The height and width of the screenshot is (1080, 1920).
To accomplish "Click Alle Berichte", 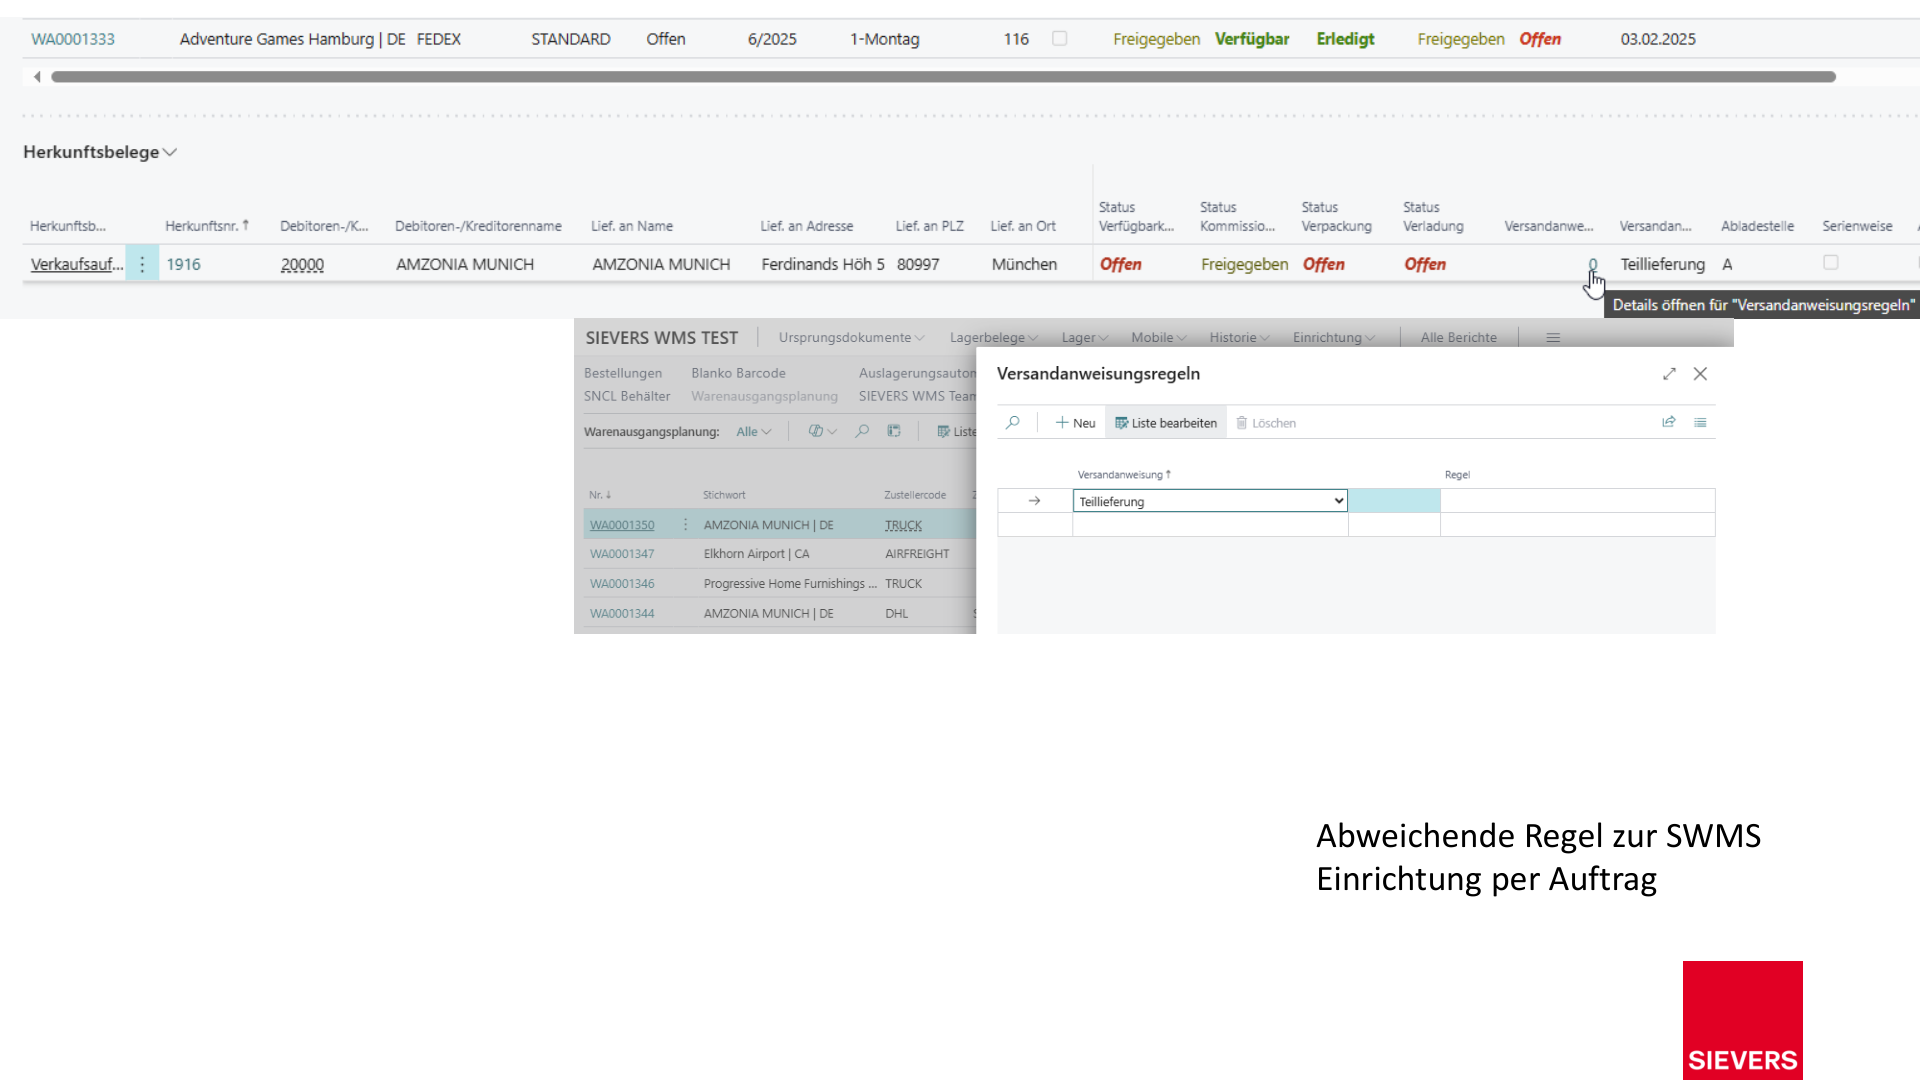I will point(1459,338).
